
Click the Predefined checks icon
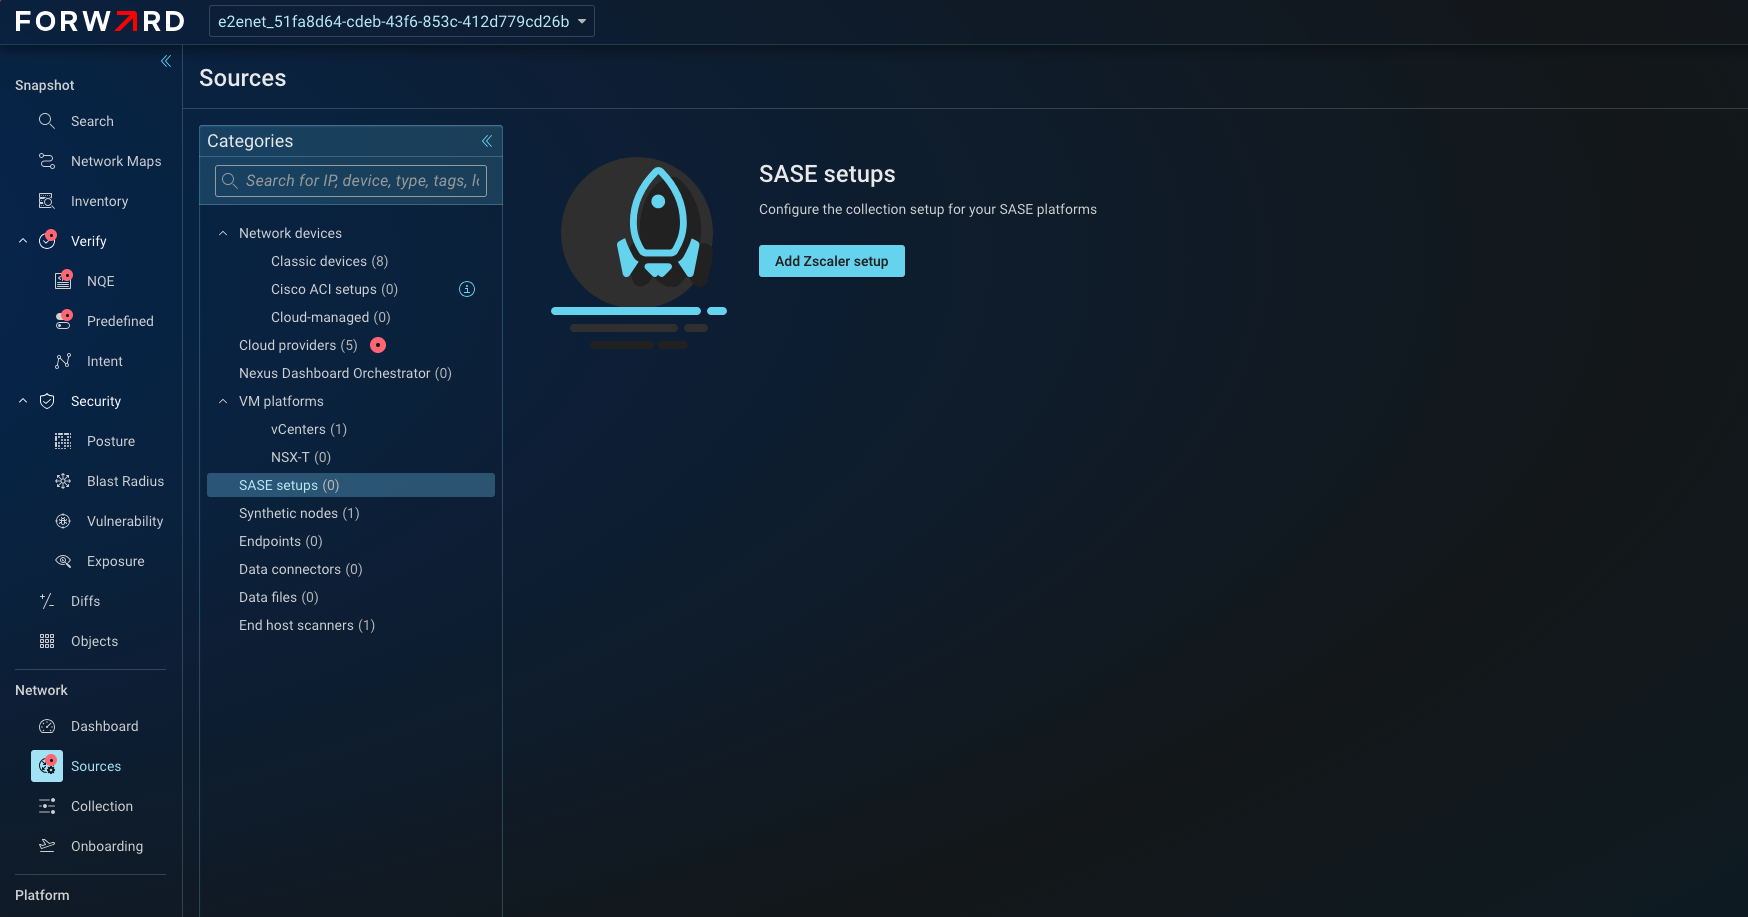click(x=63, y=320)
